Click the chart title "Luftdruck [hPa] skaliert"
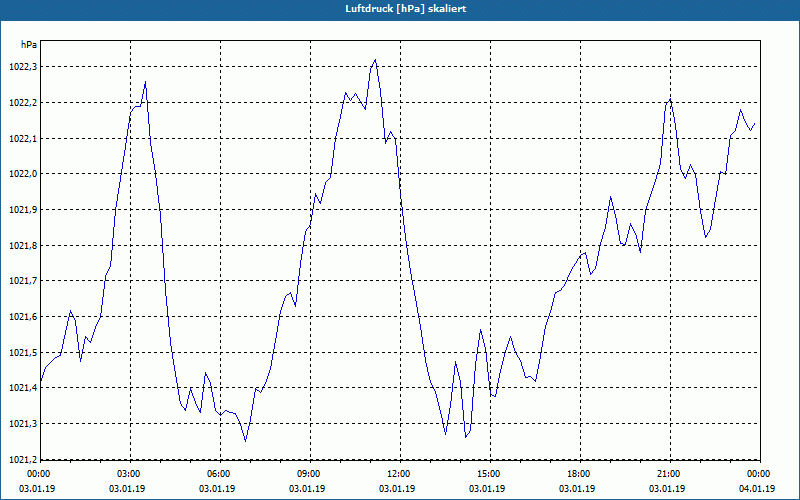800x500 pixels. [405, 9]
